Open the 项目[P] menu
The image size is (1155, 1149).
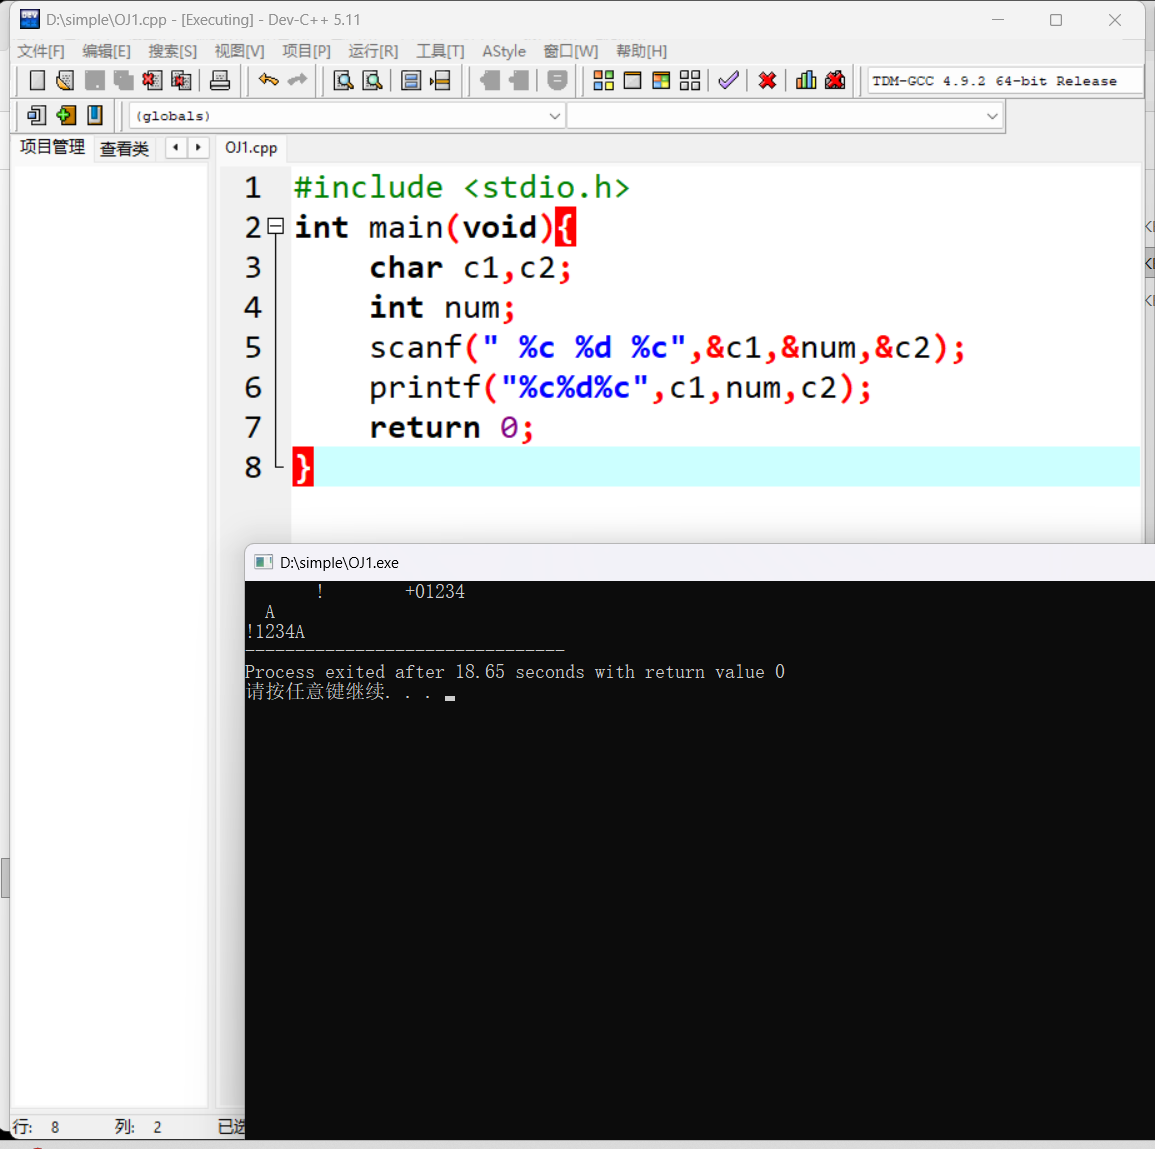(x=306, y=51)
